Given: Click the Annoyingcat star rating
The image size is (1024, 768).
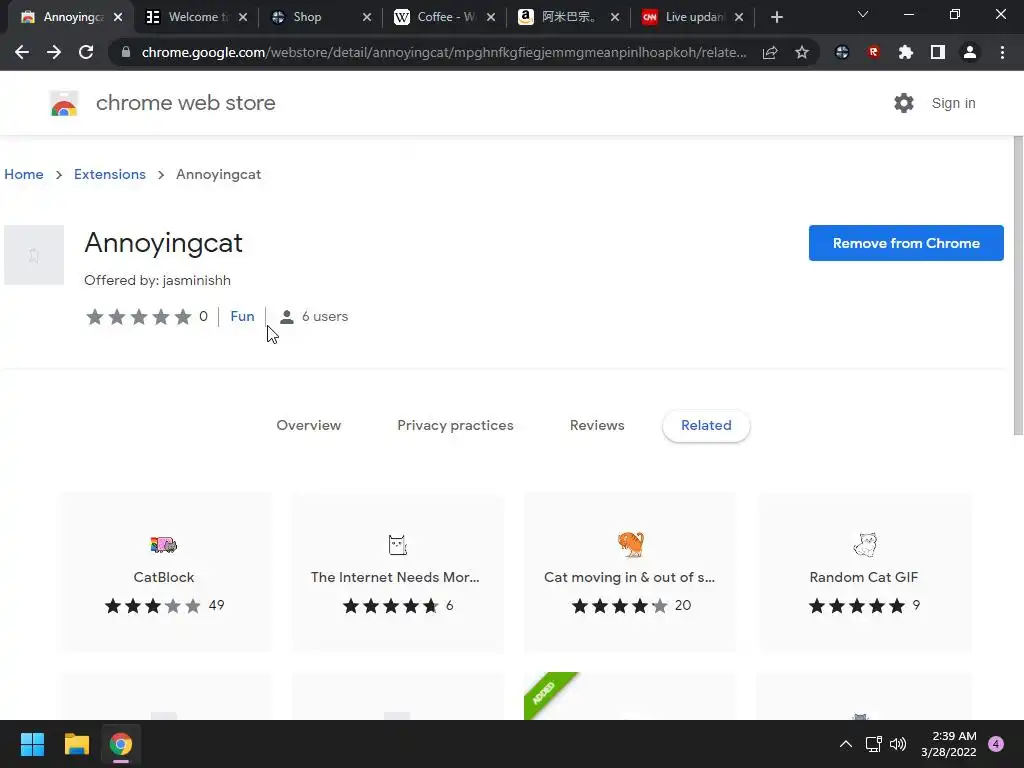Looking at the screenshot, I should tap(138, 317).
